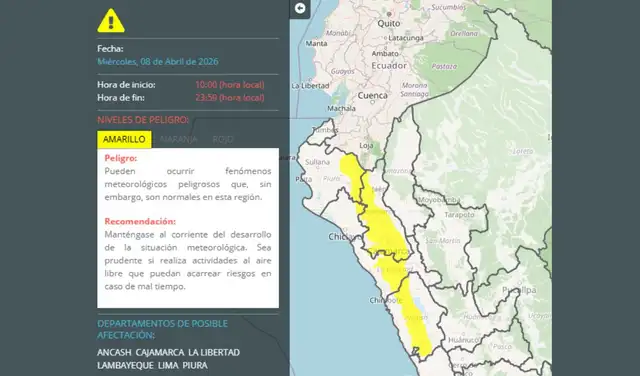Select the AMARILLO danger level tab

pyautogui.click(x=124, y=139)
